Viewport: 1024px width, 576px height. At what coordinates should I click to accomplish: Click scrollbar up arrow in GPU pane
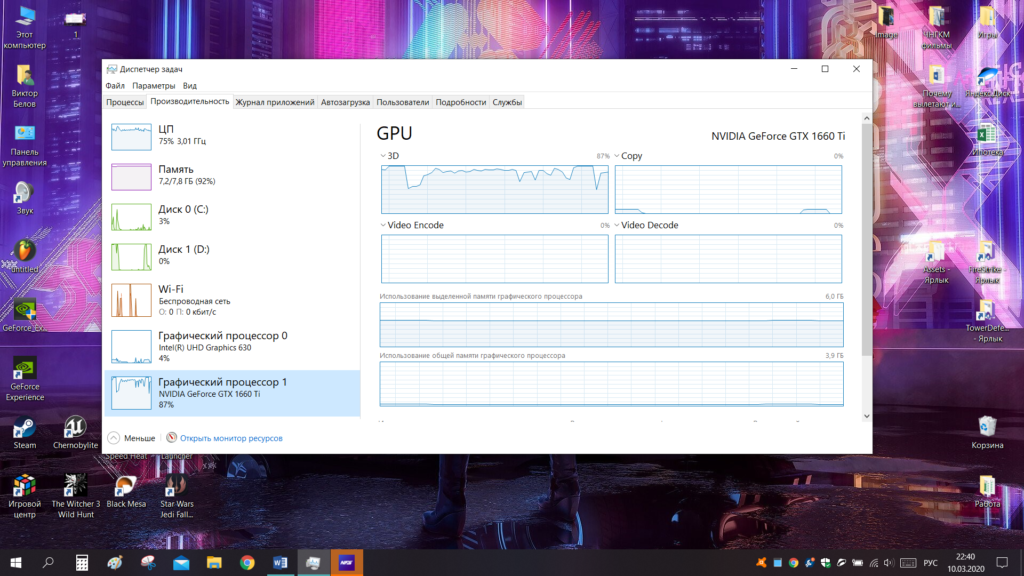(x=867, y=118)
